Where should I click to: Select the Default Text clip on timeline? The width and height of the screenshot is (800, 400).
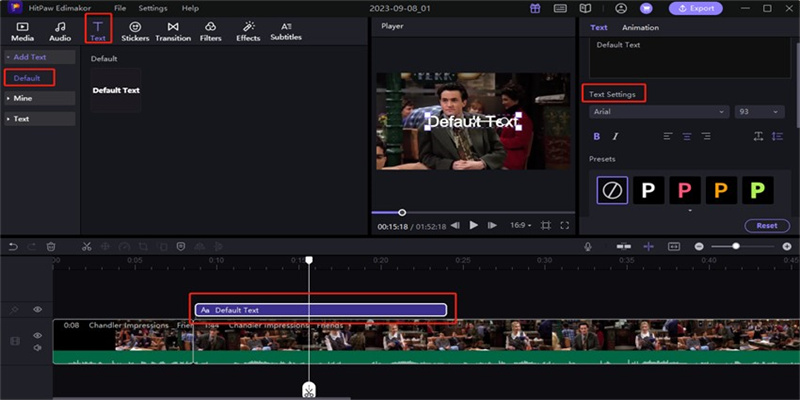pos(320,310)
